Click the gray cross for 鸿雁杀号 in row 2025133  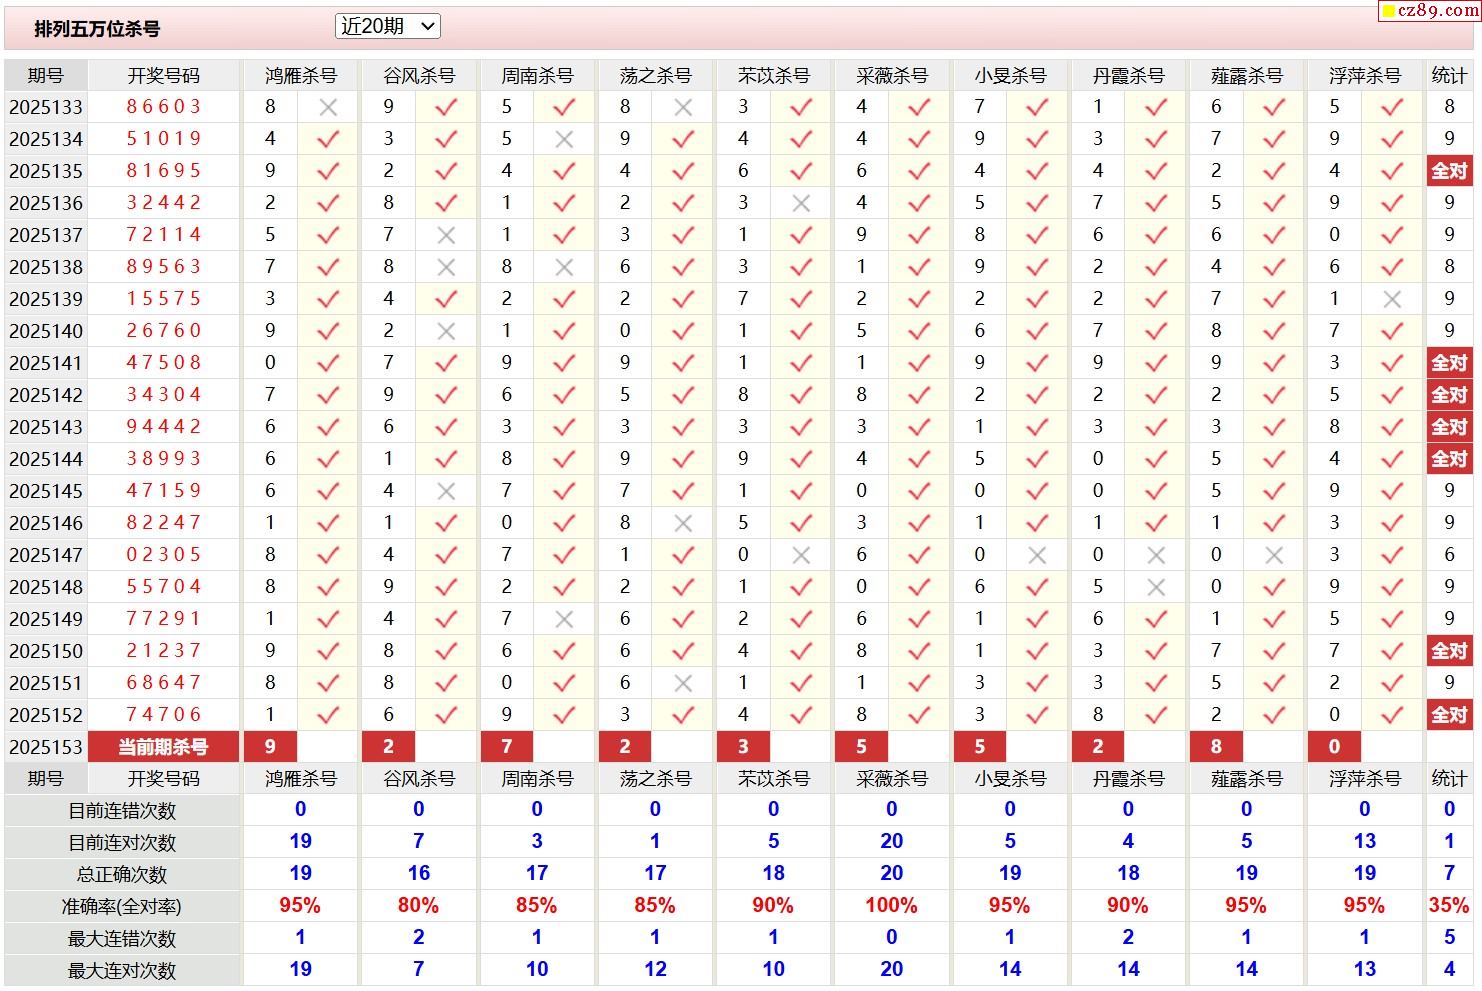coord(328,107)
